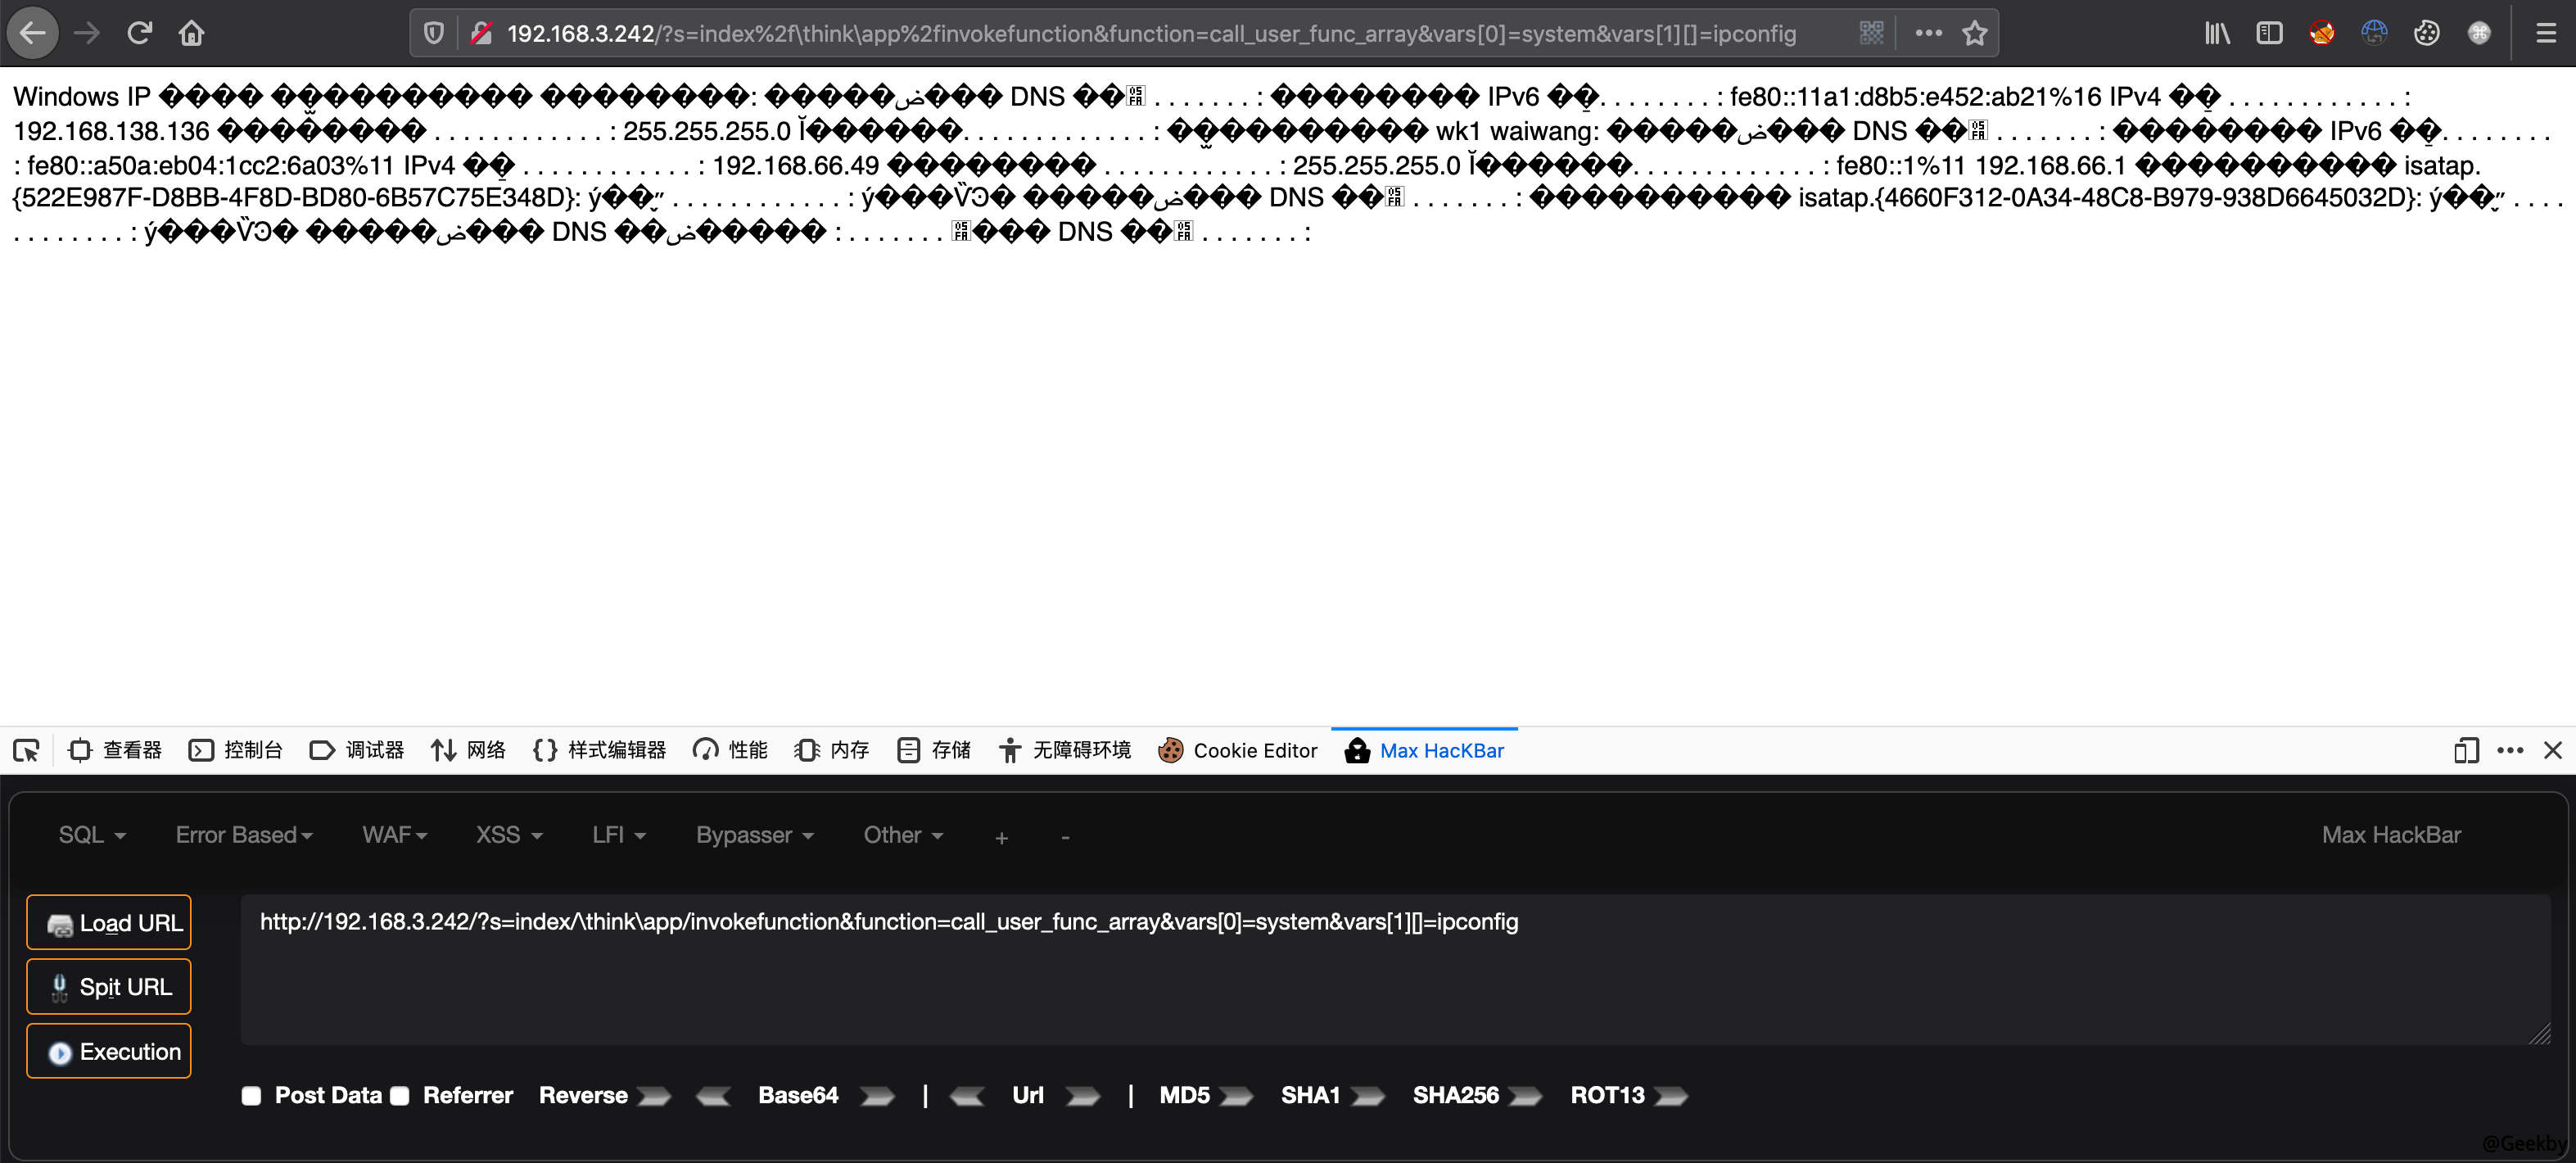Click the Load URL button
The width and height of the screenshot is (2576, 1163).
(x=108, y=922)
